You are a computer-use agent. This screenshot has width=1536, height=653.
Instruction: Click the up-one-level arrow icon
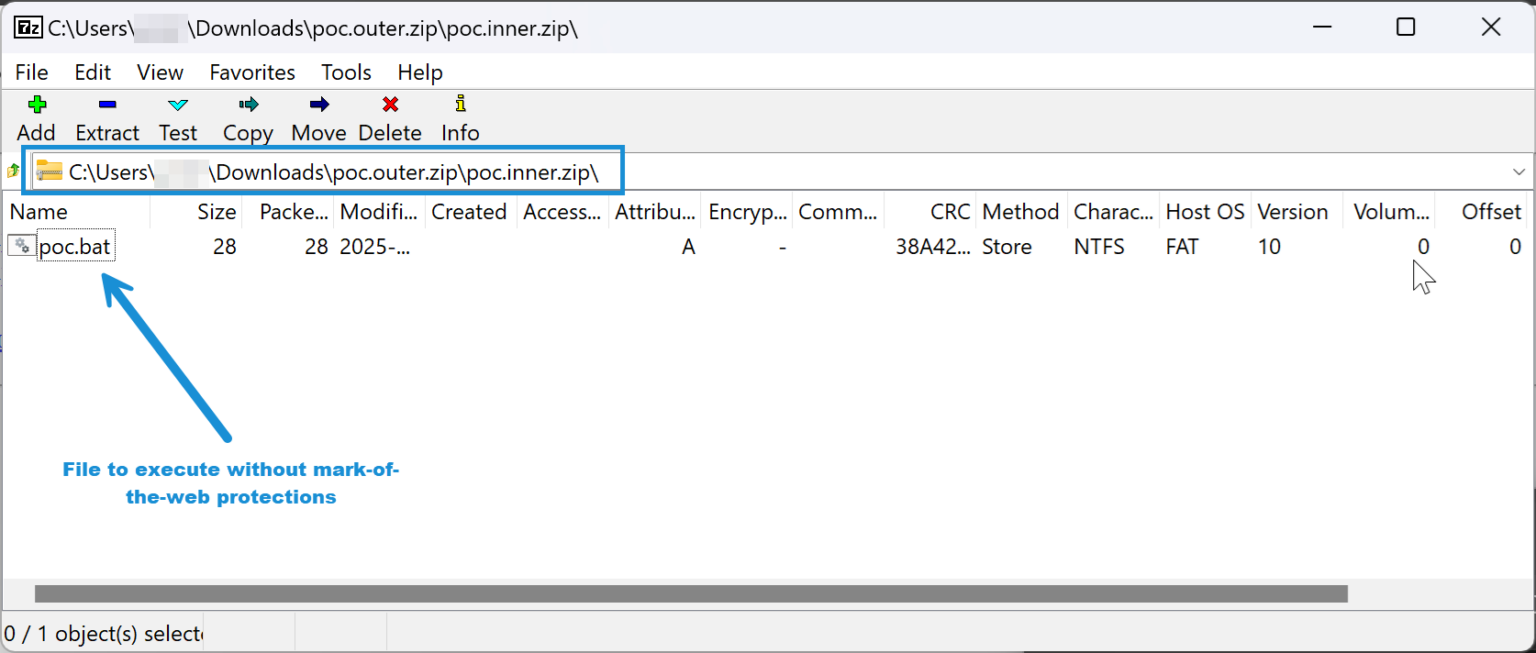click(12, 170)
